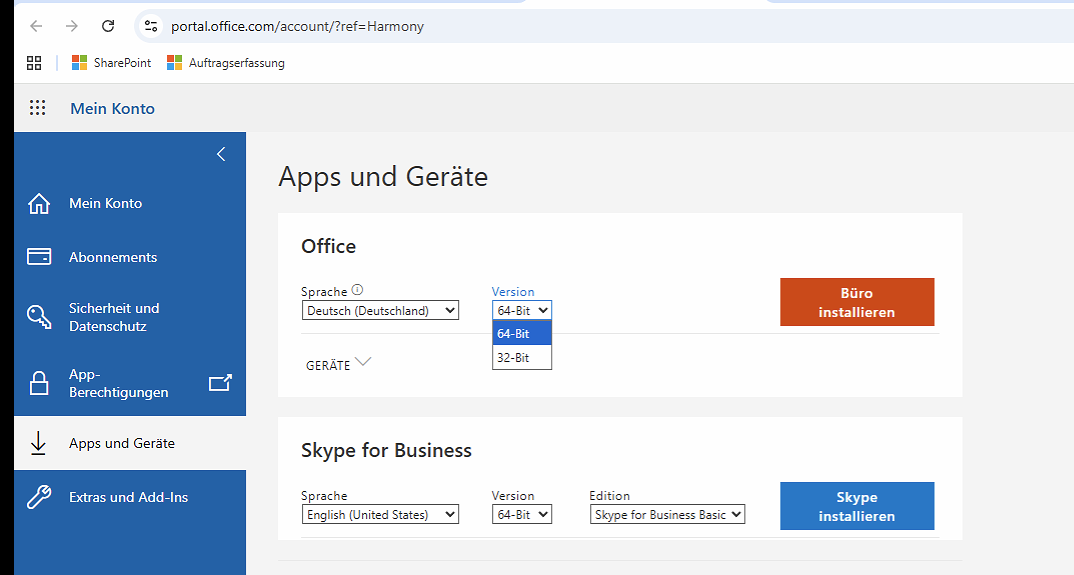Reload the page with the browser refresh icon
This screenshot has width=1074, height=575.
pos(108,26)
